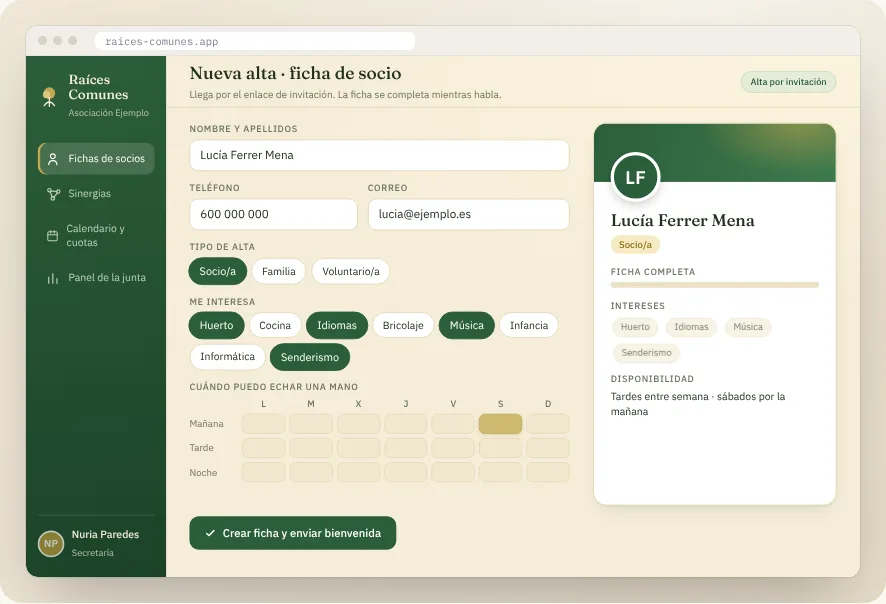The width and height of the screenshot is (886, 604).
Task: Select Familia as tipo de alta
Action: click(279, 271)
